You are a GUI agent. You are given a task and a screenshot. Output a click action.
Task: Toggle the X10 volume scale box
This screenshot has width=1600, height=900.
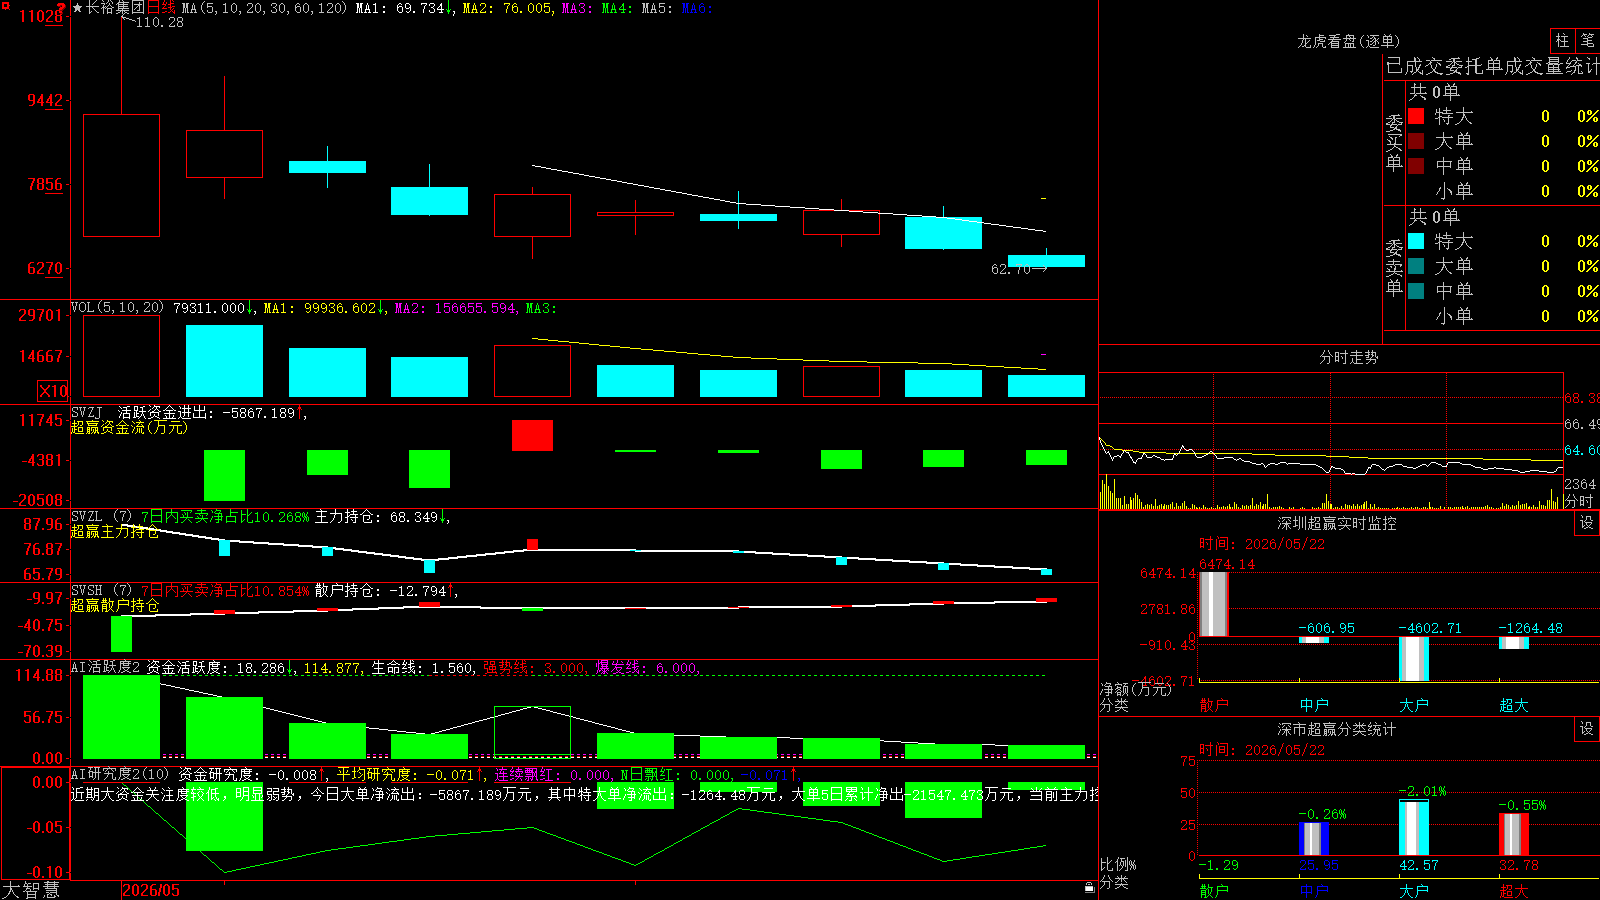pyautogui.click(x=53, y=391)
